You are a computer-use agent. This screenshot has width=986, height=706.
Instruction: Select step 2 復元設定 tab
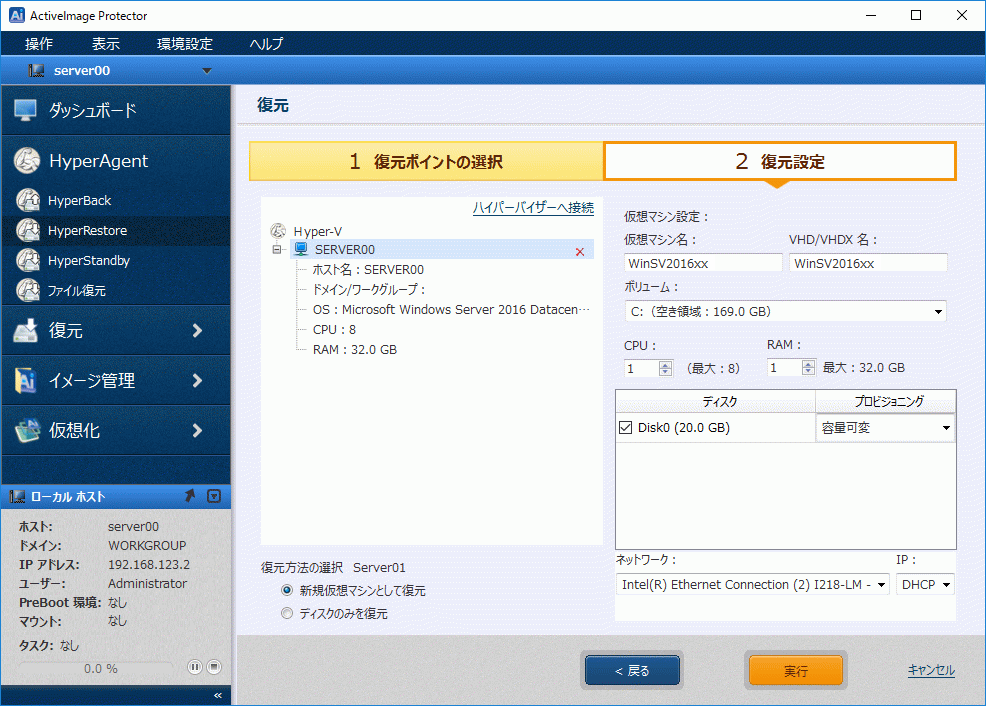pos(780,162)
